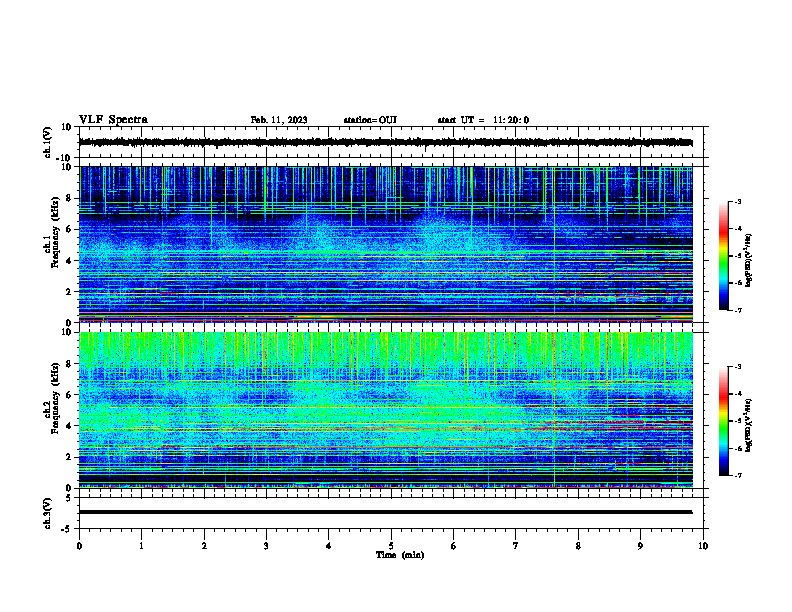Click time axis tick label "4"
792x612 pixels.
329,546
